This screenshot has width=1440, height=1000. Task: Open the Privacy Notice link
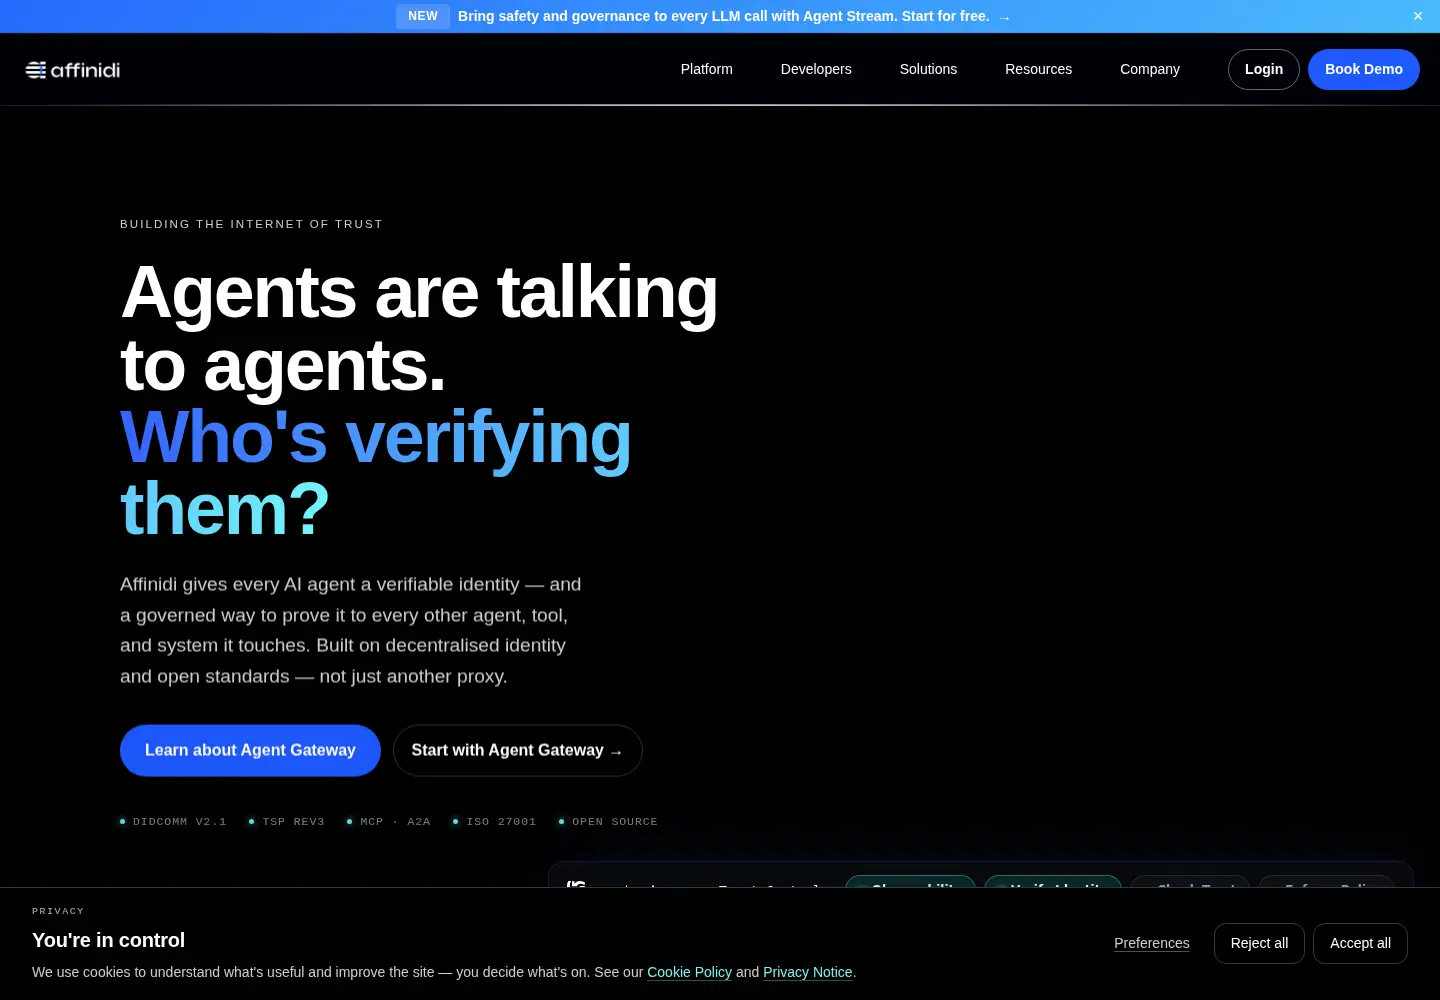(807, 972)
